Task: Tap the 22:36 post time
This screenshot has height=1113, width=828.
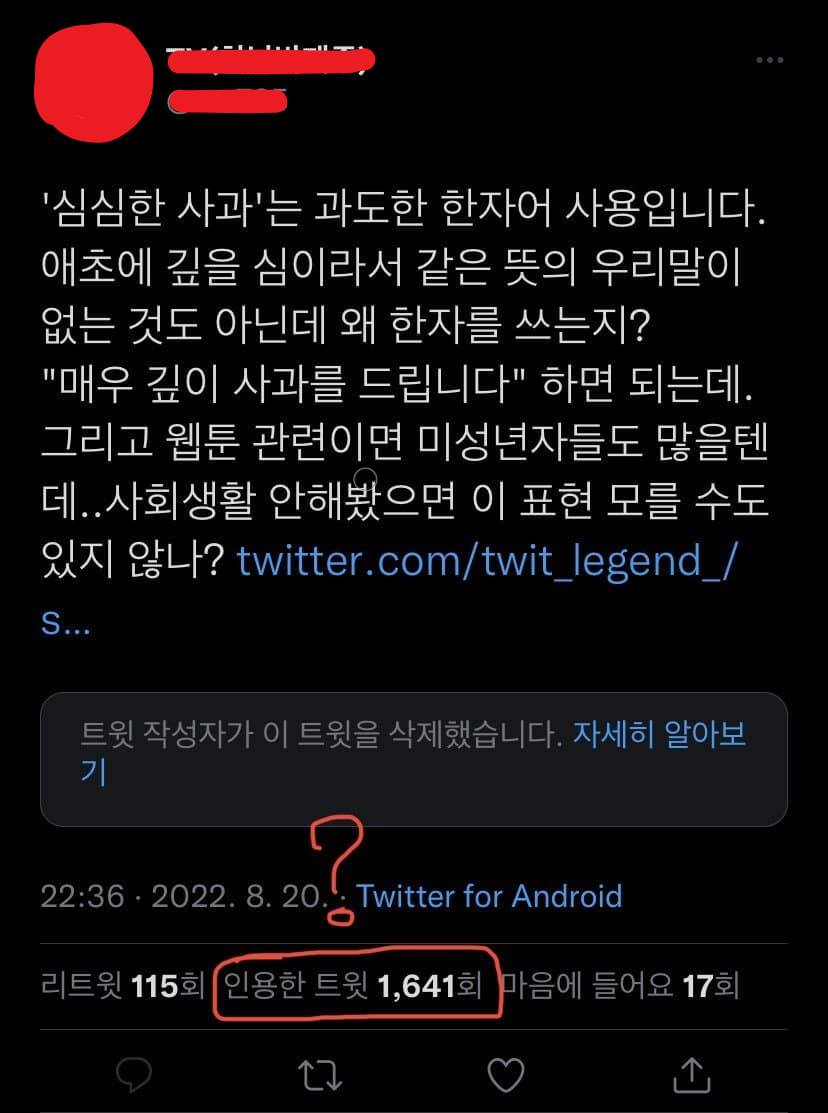Action: click(82, 896)
